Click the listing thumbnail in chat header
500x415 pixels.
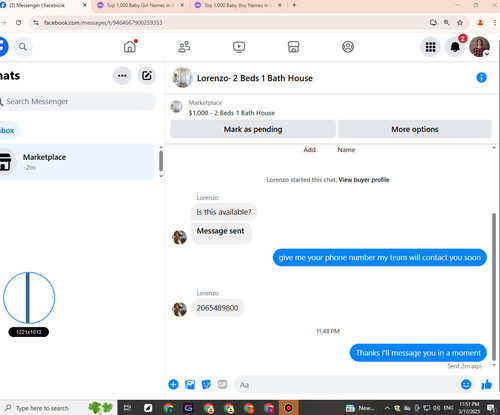tap(182, 78)
